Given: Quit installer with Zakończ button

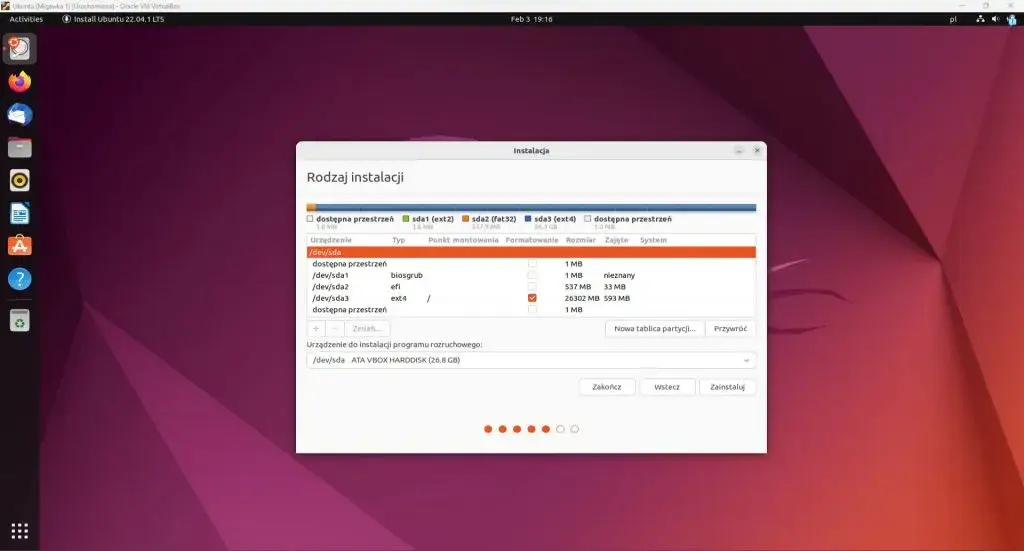Looking at the screenshot, I should [607, 387].
